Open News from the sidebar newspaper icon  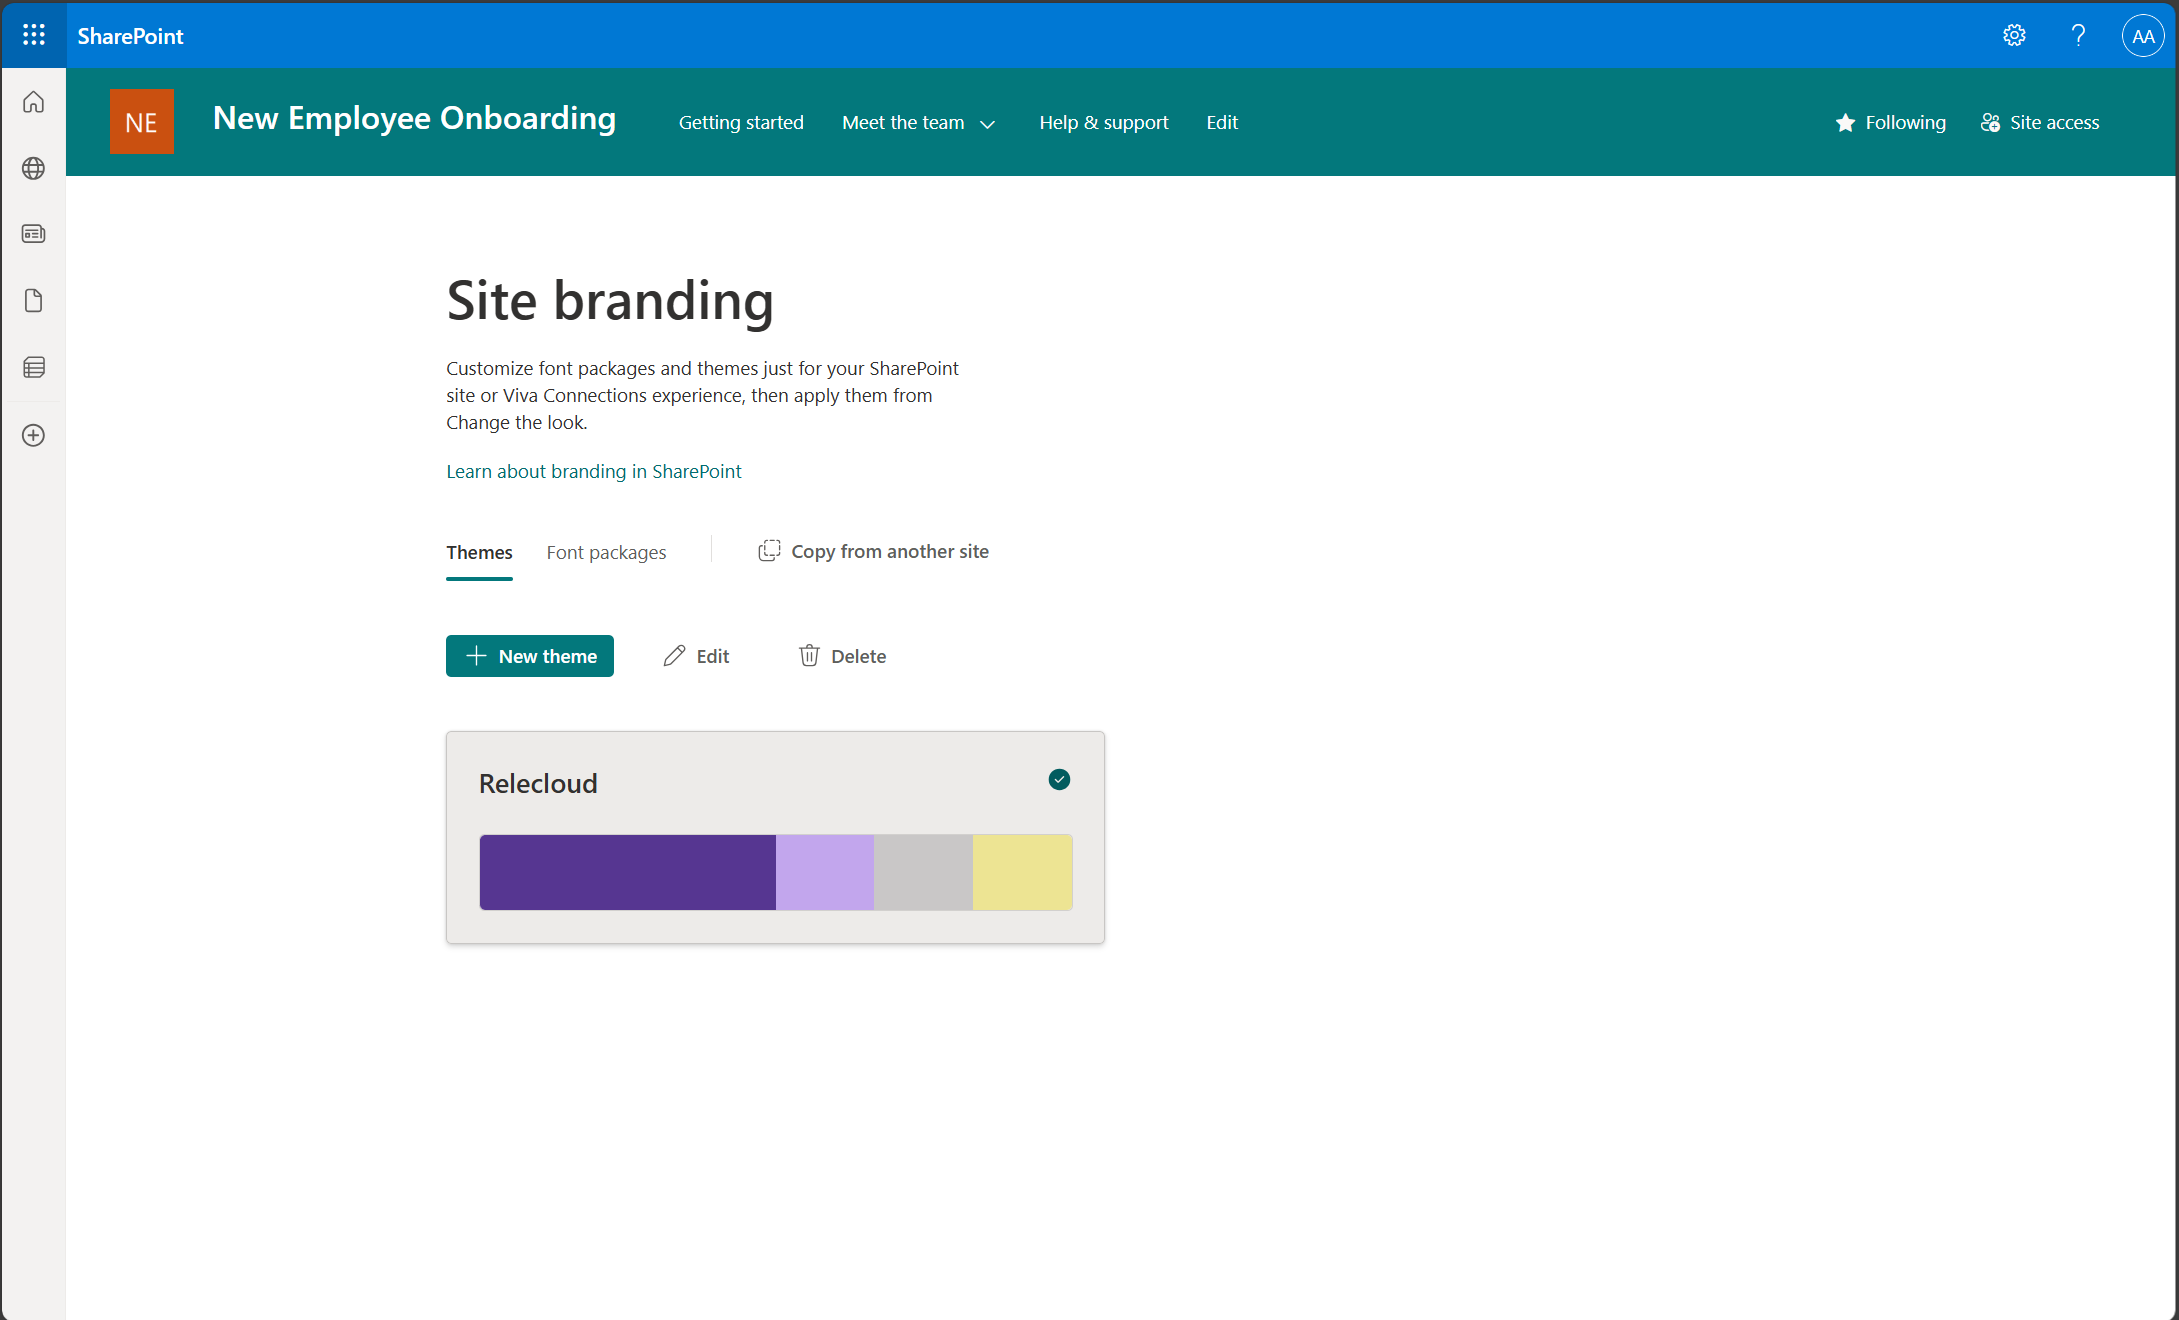point(33,233)
